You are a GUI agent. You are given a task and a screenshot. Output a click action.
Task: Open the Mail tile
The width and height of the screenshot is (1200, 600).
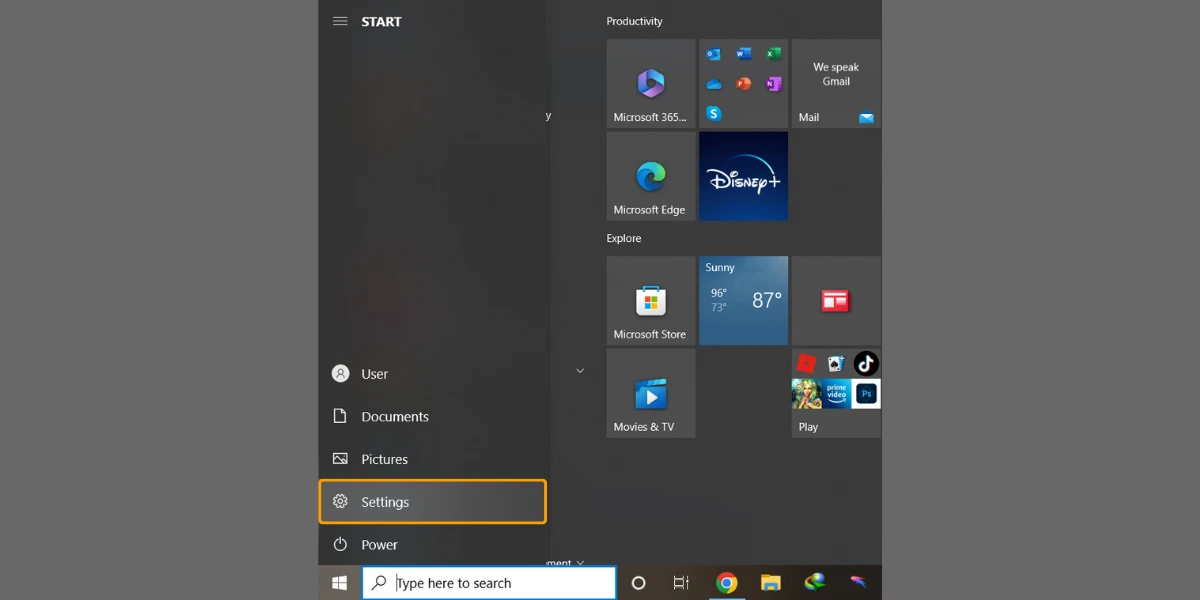click(x=836, y=83)
